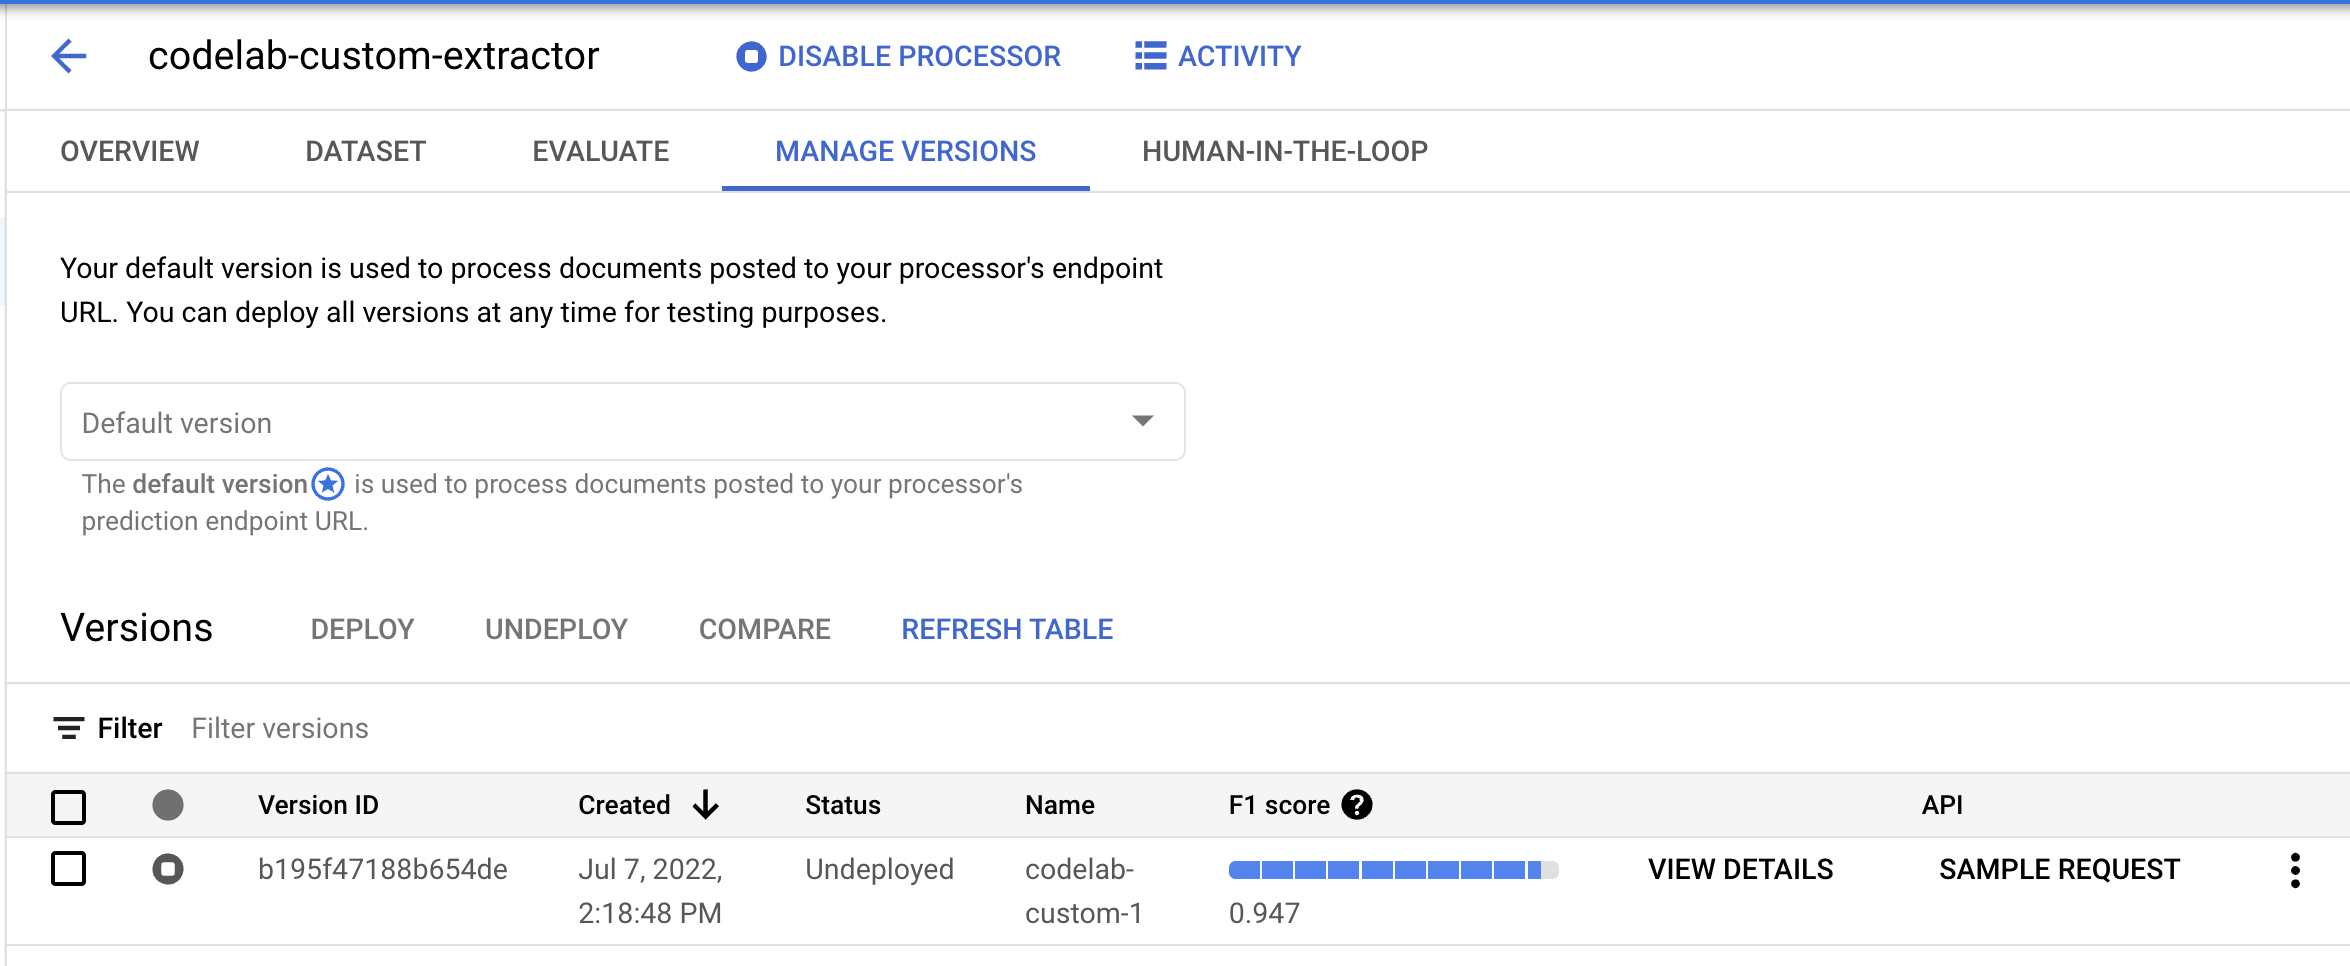Open the Human-in-the-loop tab

(1284, 152)
